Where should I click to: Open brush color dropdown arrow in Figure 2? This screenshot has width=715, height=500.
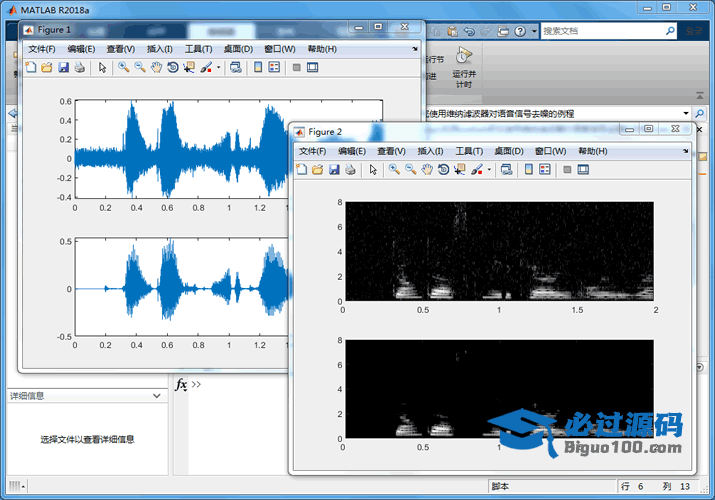[x=489, y=170]
